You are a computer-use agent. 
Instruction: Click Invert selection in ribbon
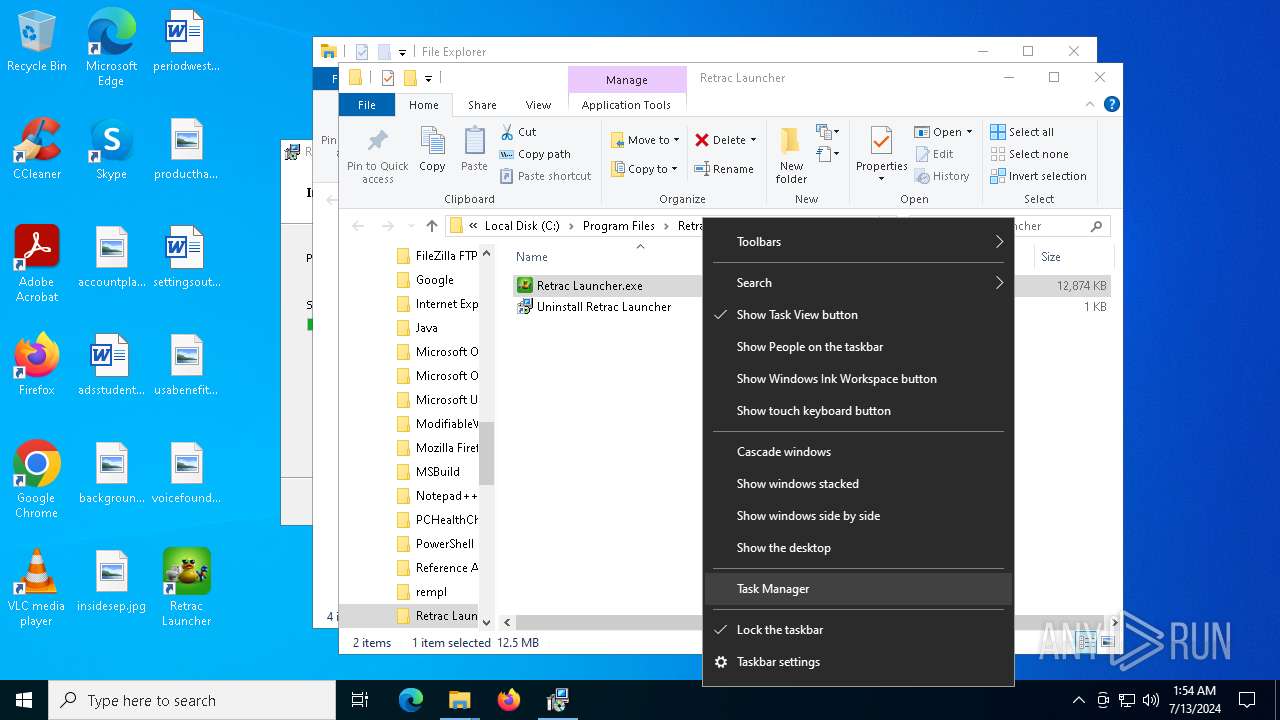1037,176
